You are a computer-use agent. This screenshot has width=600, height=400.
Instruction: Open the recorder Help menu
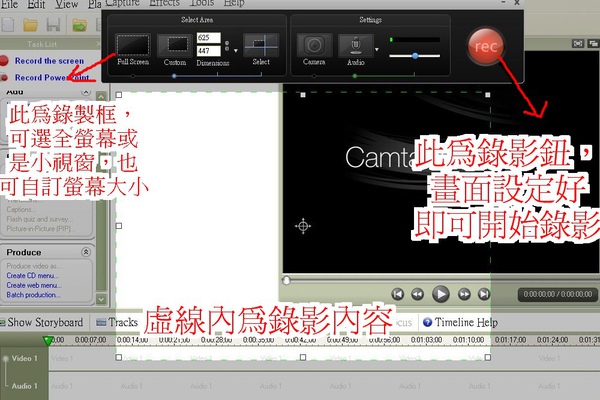233,3
